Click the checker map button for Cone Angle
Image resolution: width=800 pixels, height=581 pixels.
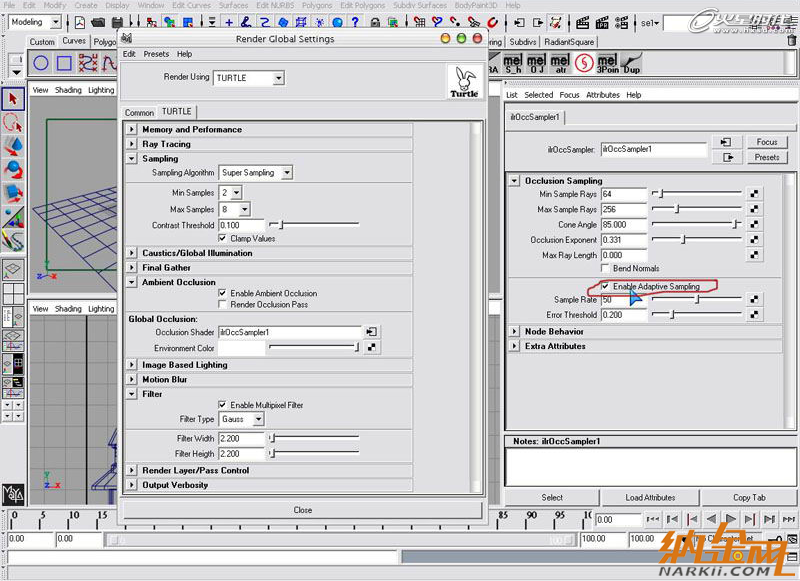click(755, 225)
